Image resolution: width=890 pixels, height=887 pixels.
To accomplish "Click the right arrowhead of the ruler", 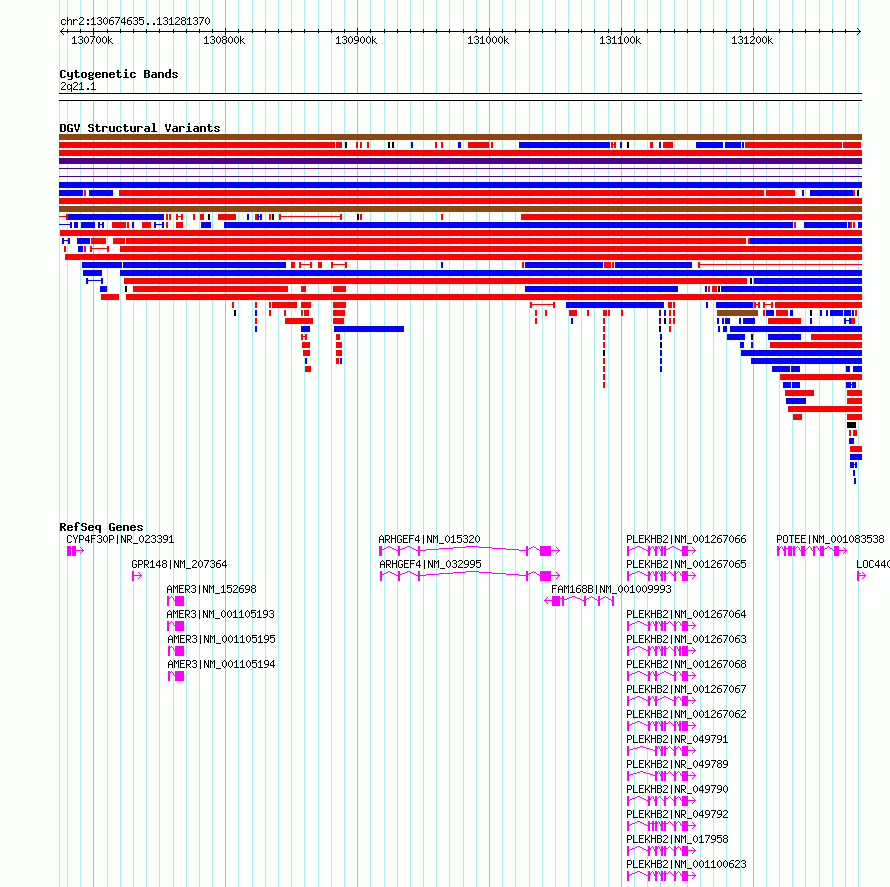I will click(859, 31).
